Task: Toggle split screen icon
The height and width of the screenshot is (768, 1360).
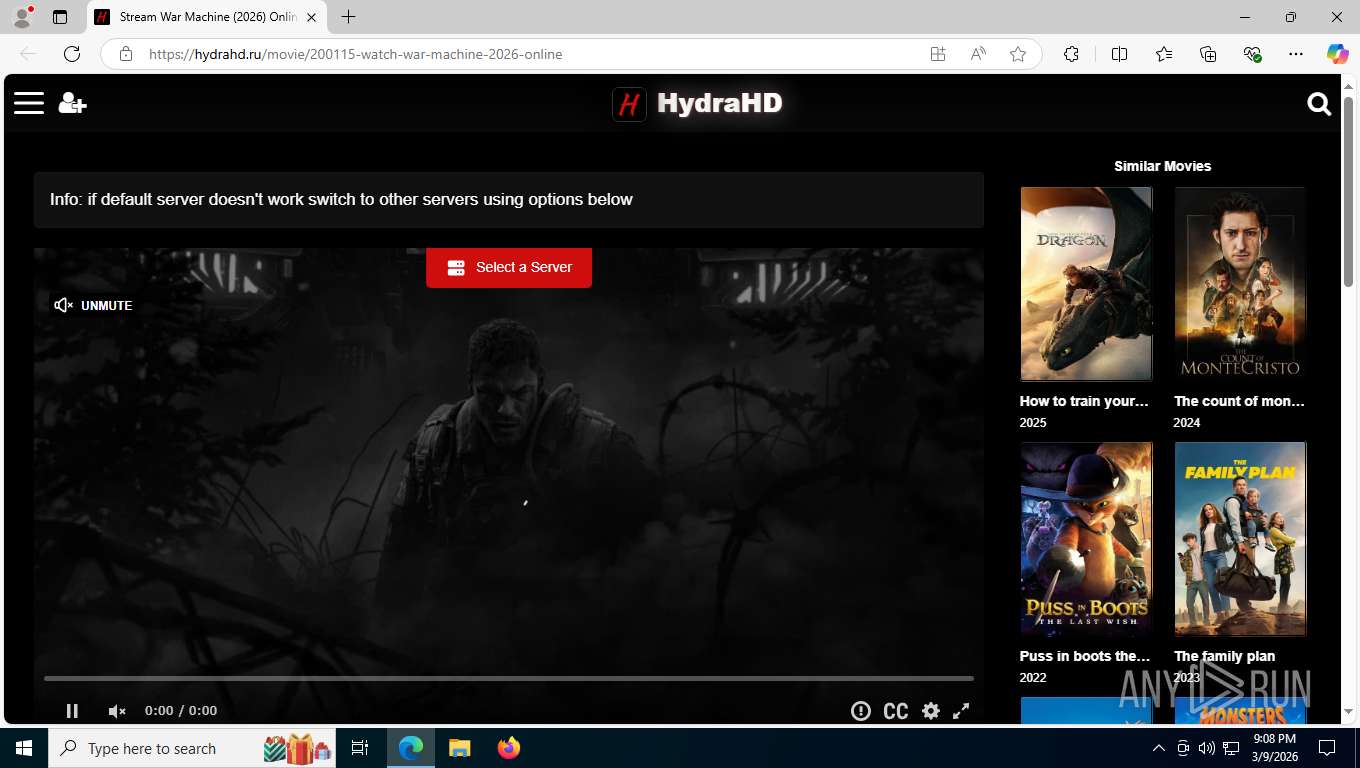Action: 1119,54
